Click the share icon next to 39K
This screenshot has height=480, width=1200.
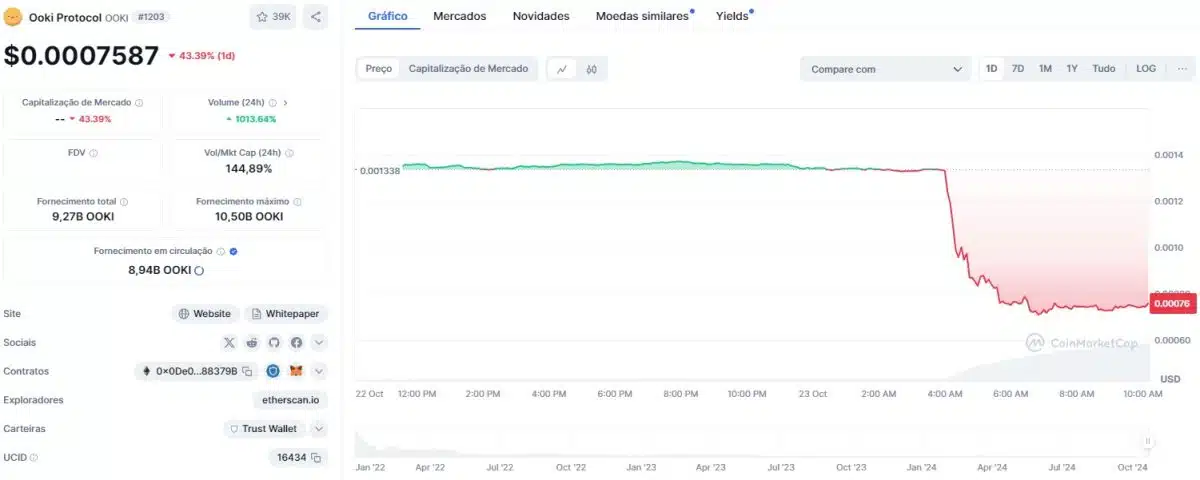click(x=315, y=17)
